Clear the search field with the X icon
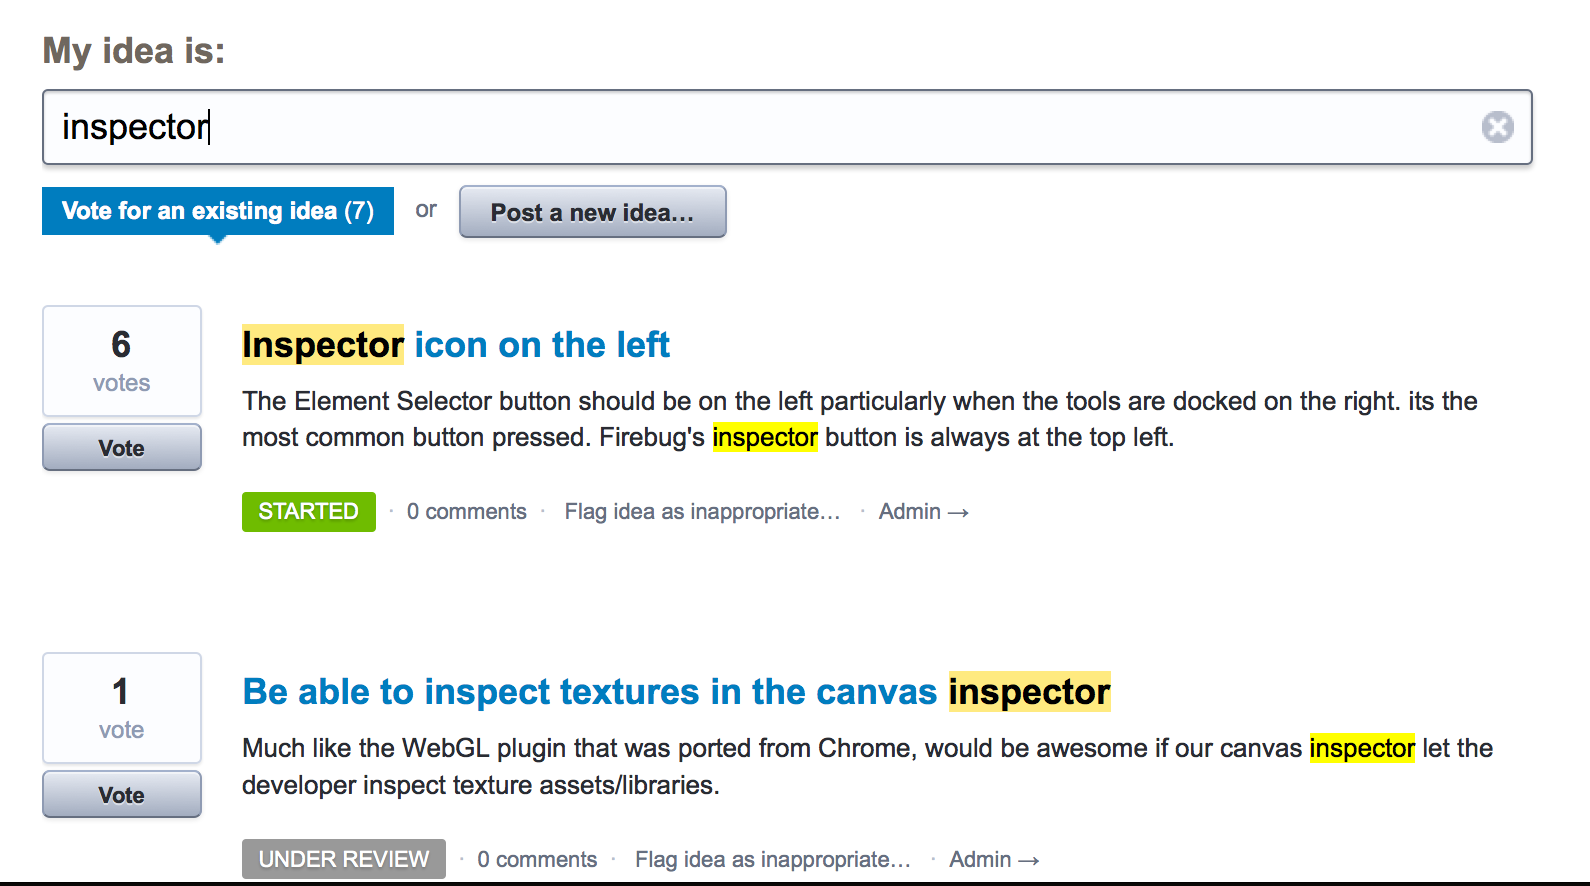The height and width of the screenshot is (886, 1590). 1497,127
